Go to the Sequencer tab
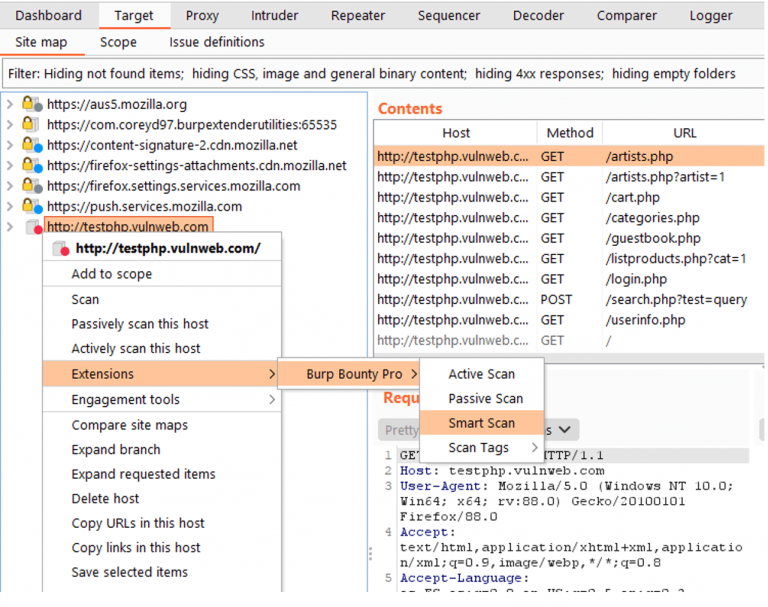Viewport: 768px width, 607px height. pos(449,16)
